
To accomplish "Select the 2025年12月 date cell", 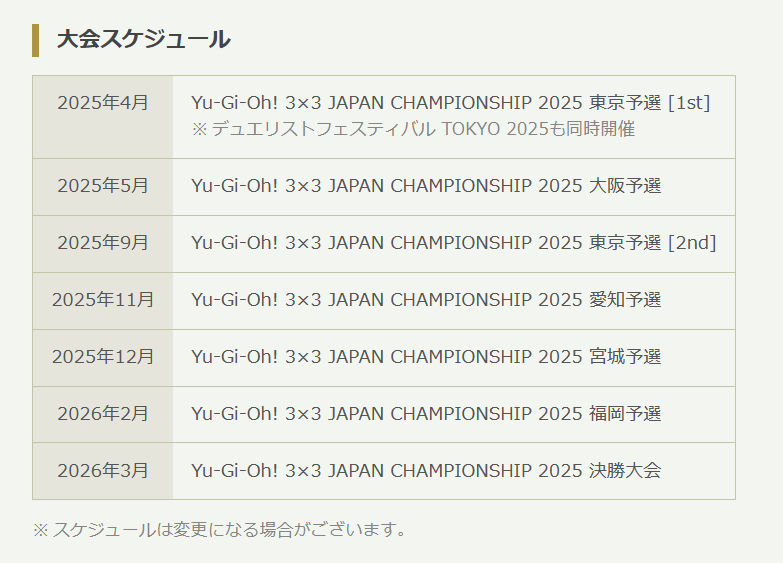I will 103,358.
